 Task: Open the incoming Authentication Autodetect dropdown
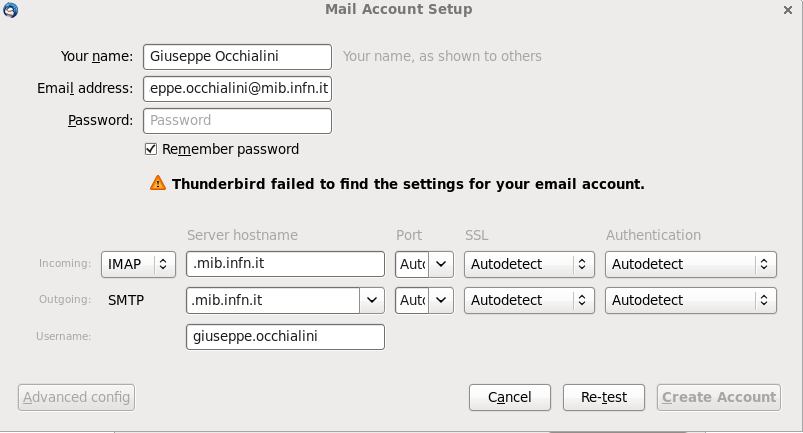pos(690,264)
